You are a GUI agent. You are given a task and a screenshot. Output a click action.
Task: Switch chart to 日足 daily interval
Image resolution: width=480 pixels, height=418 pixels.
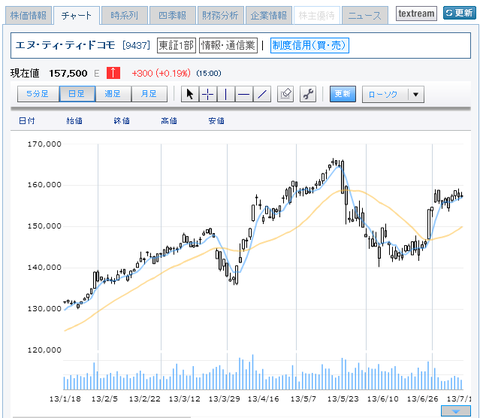(x=77, y=94)
